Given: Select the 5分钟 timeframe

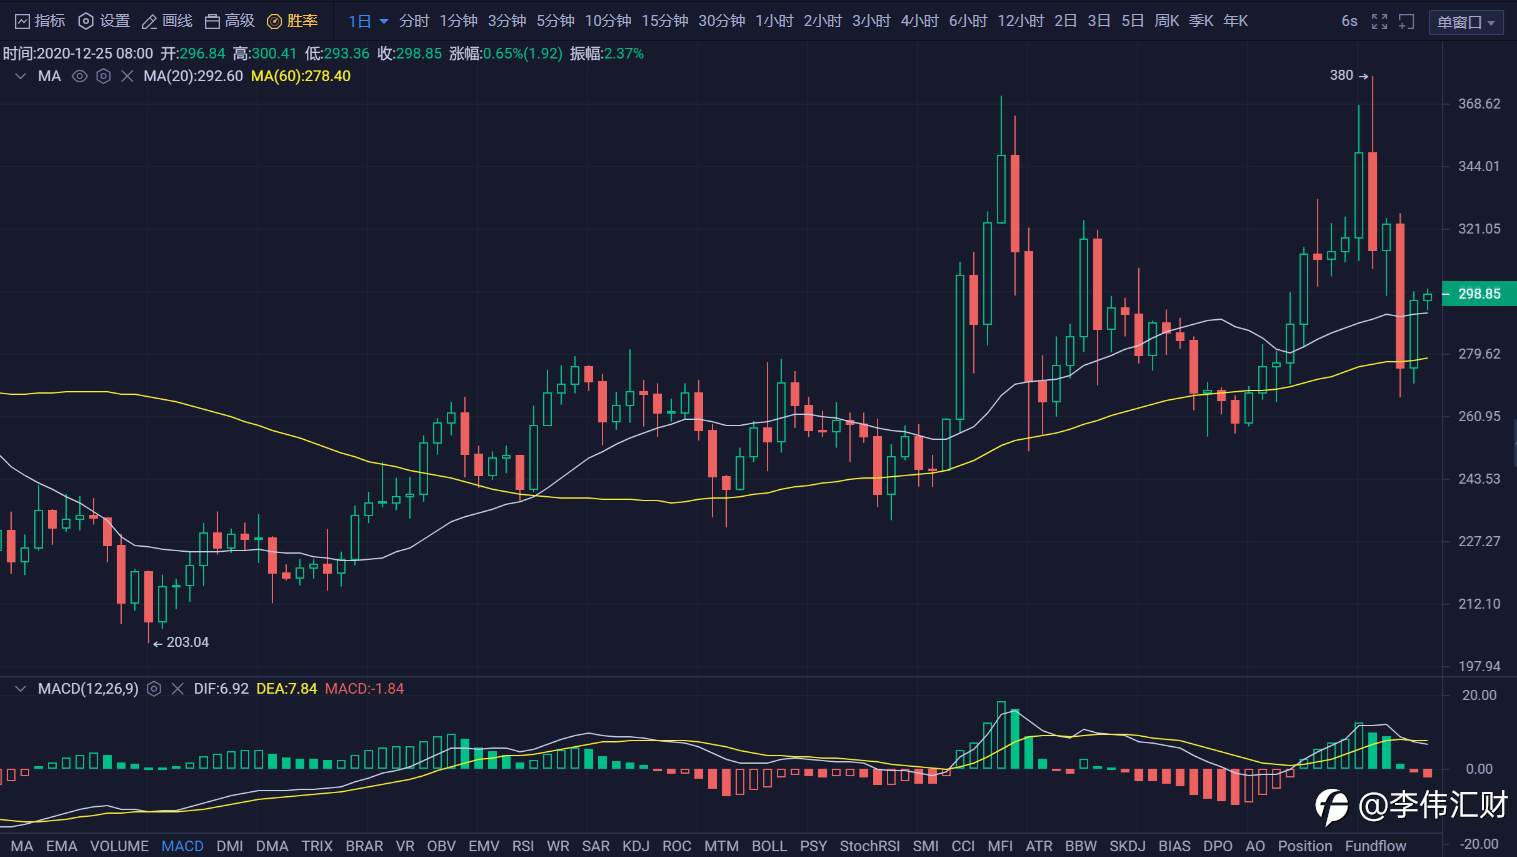Looking at the screenshot, I should 556,21.
